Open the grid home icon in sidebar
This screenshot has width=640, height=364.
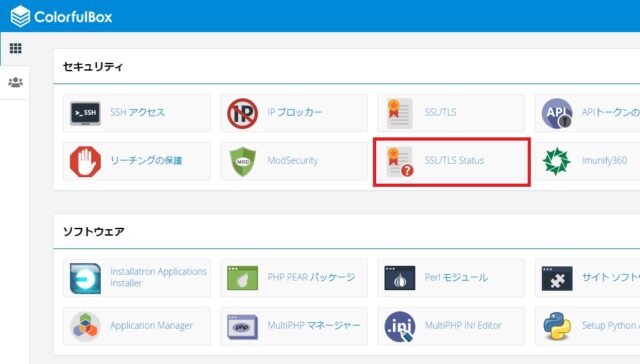[16, 48]
